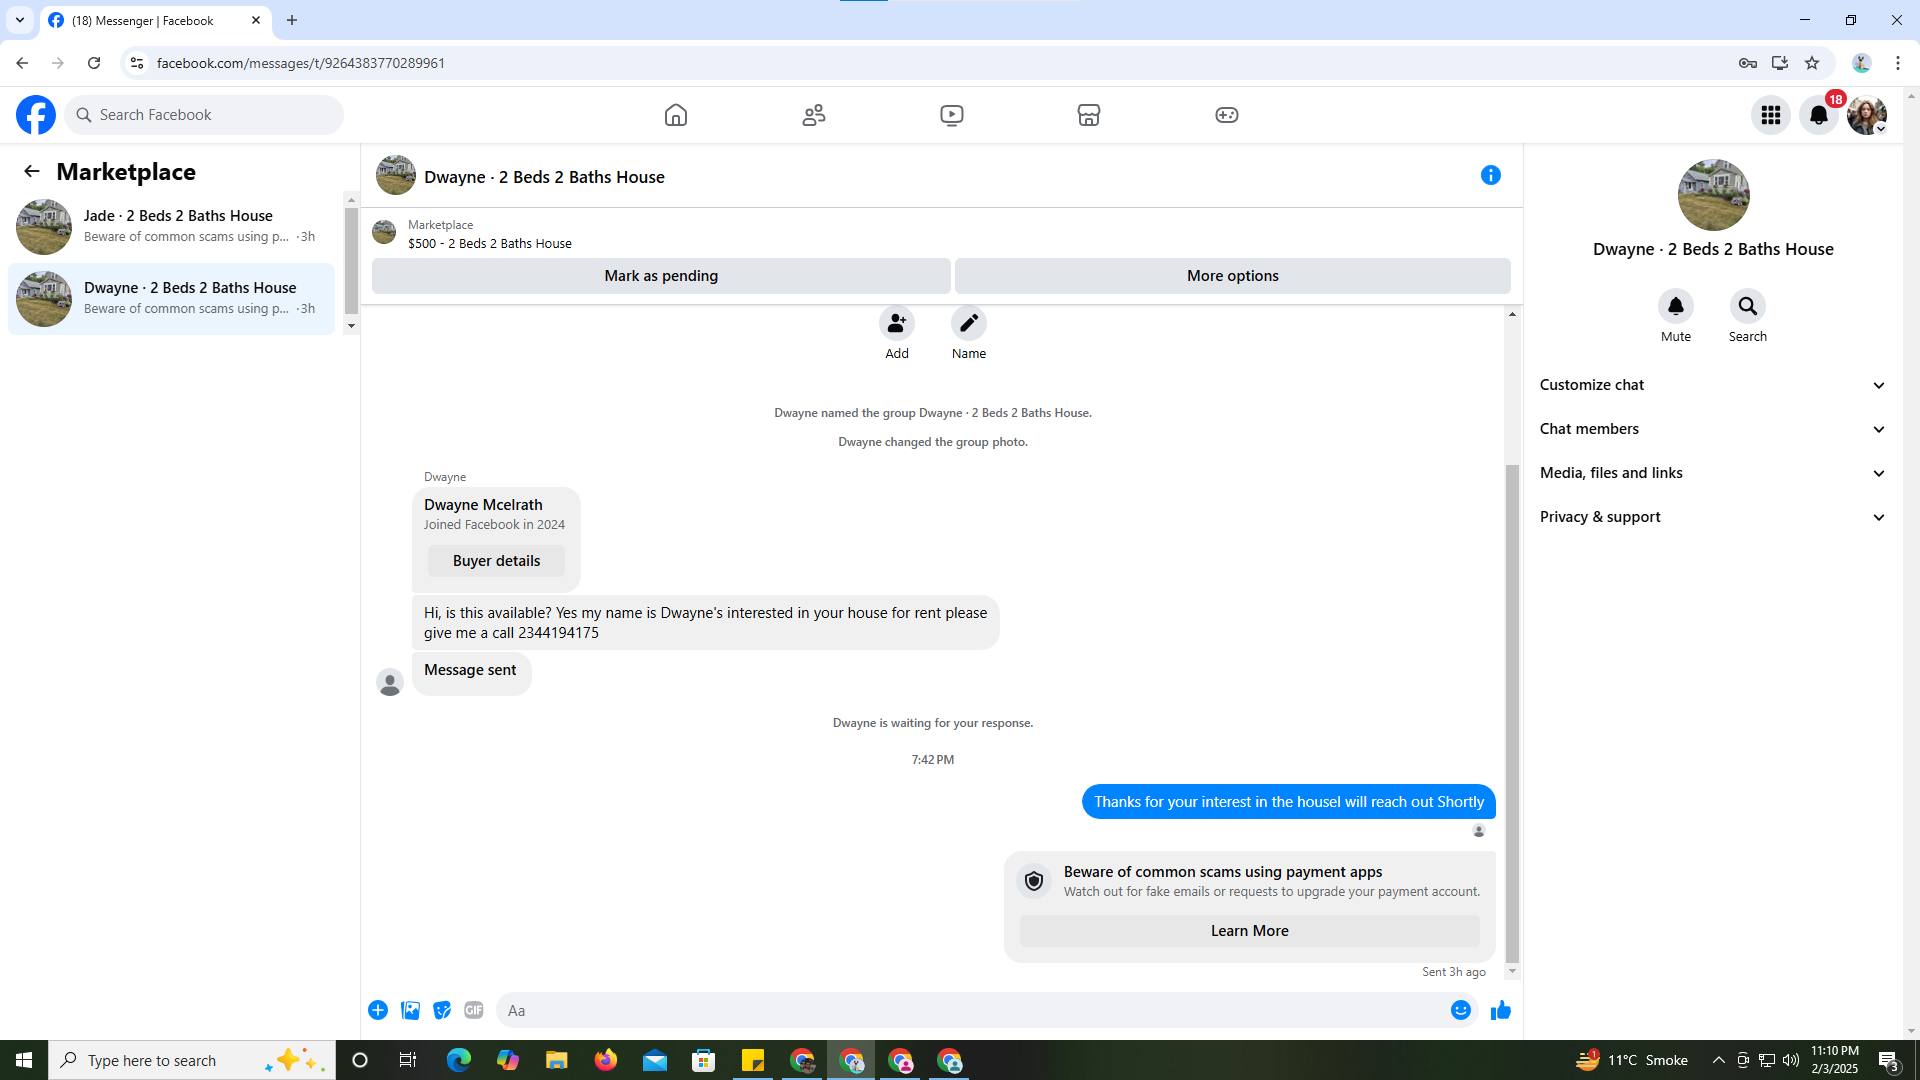The width and height of the screenshot is (1920, 1080).
Task: Open the large group photo in details panel
Action: click(x=1713, y=195)
